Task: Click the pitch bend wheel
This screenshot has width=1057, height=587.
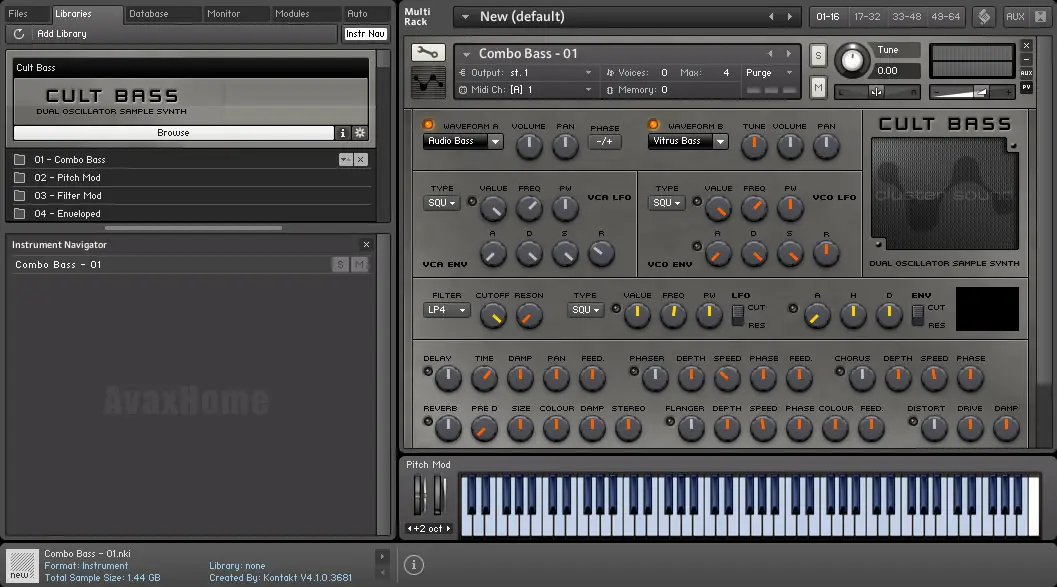Action: pos(420,496)
